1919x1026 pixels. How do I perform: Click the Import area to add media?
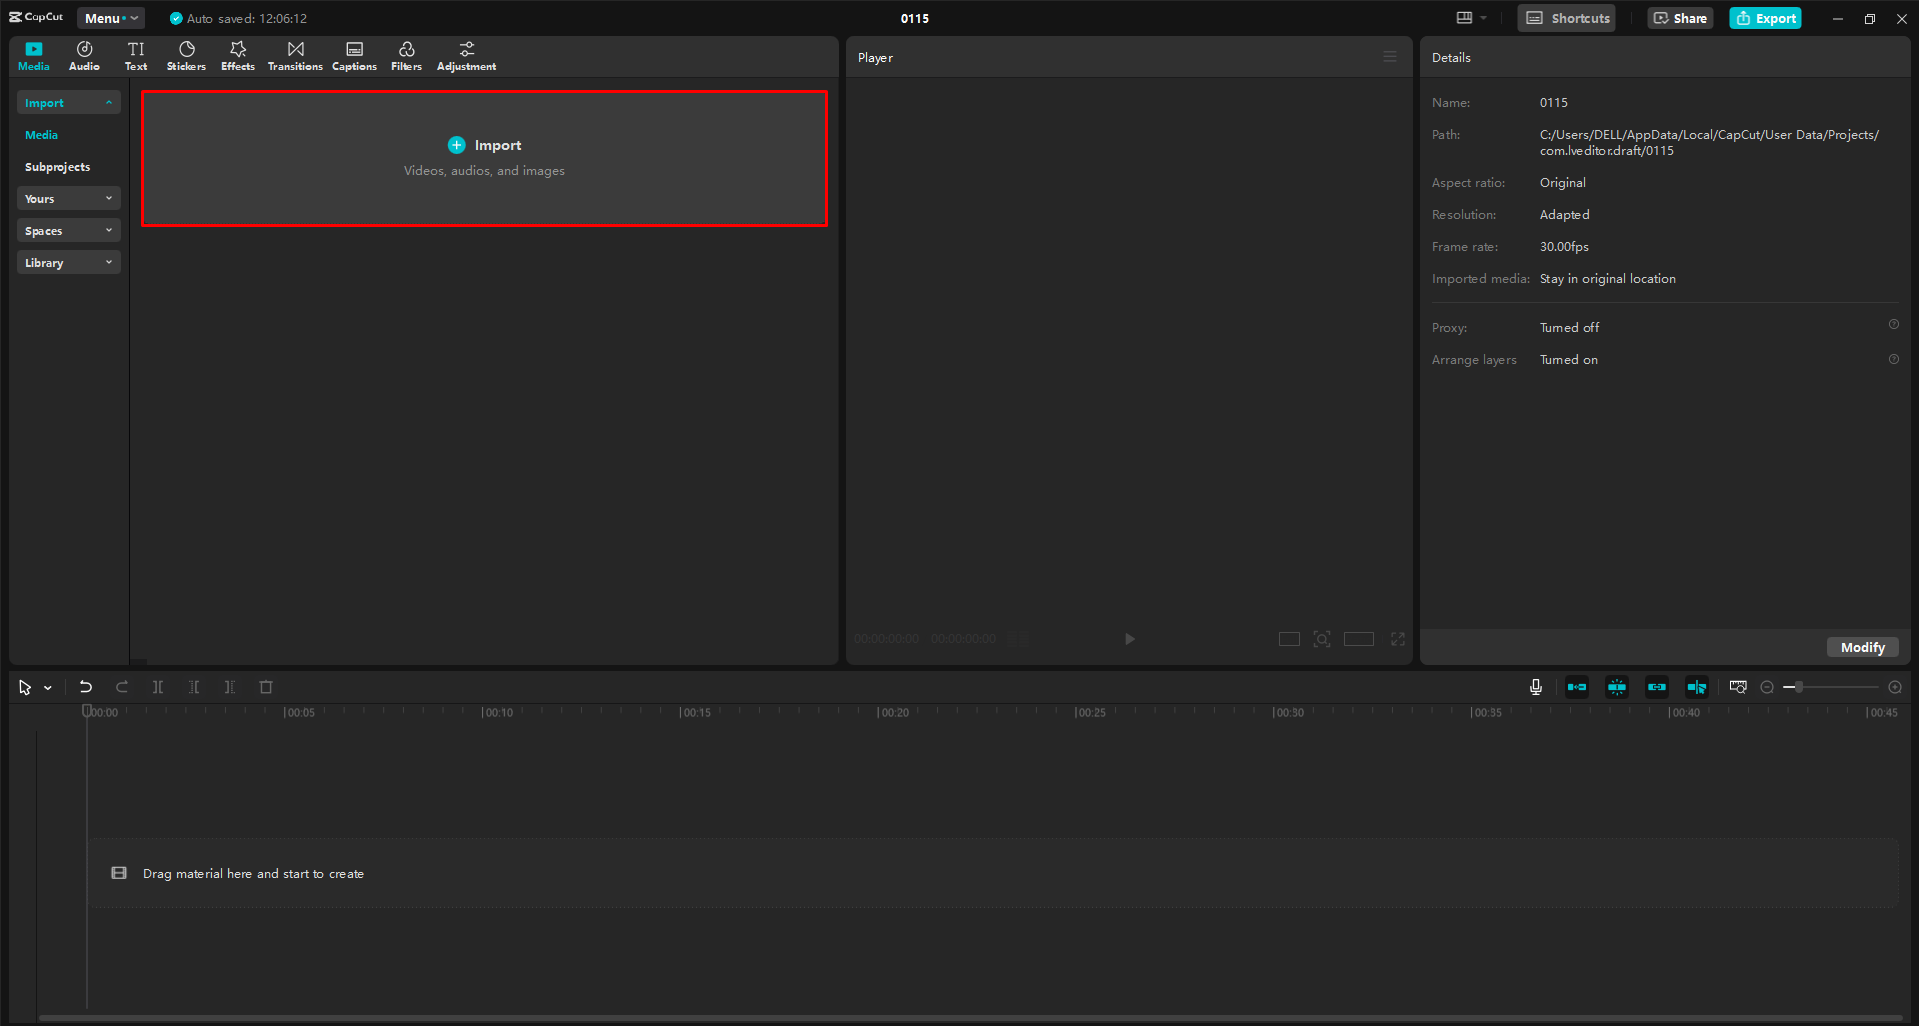(484, 157)
